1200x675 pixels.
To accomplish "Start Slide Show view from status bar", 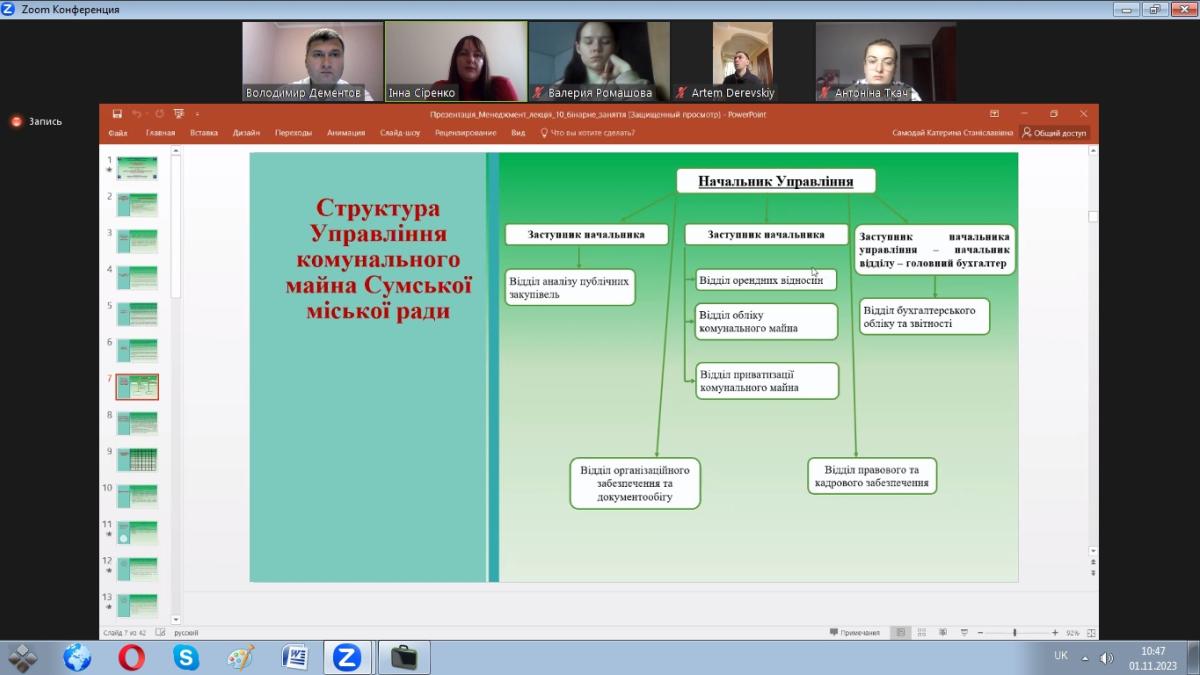I will coord(962,633).
